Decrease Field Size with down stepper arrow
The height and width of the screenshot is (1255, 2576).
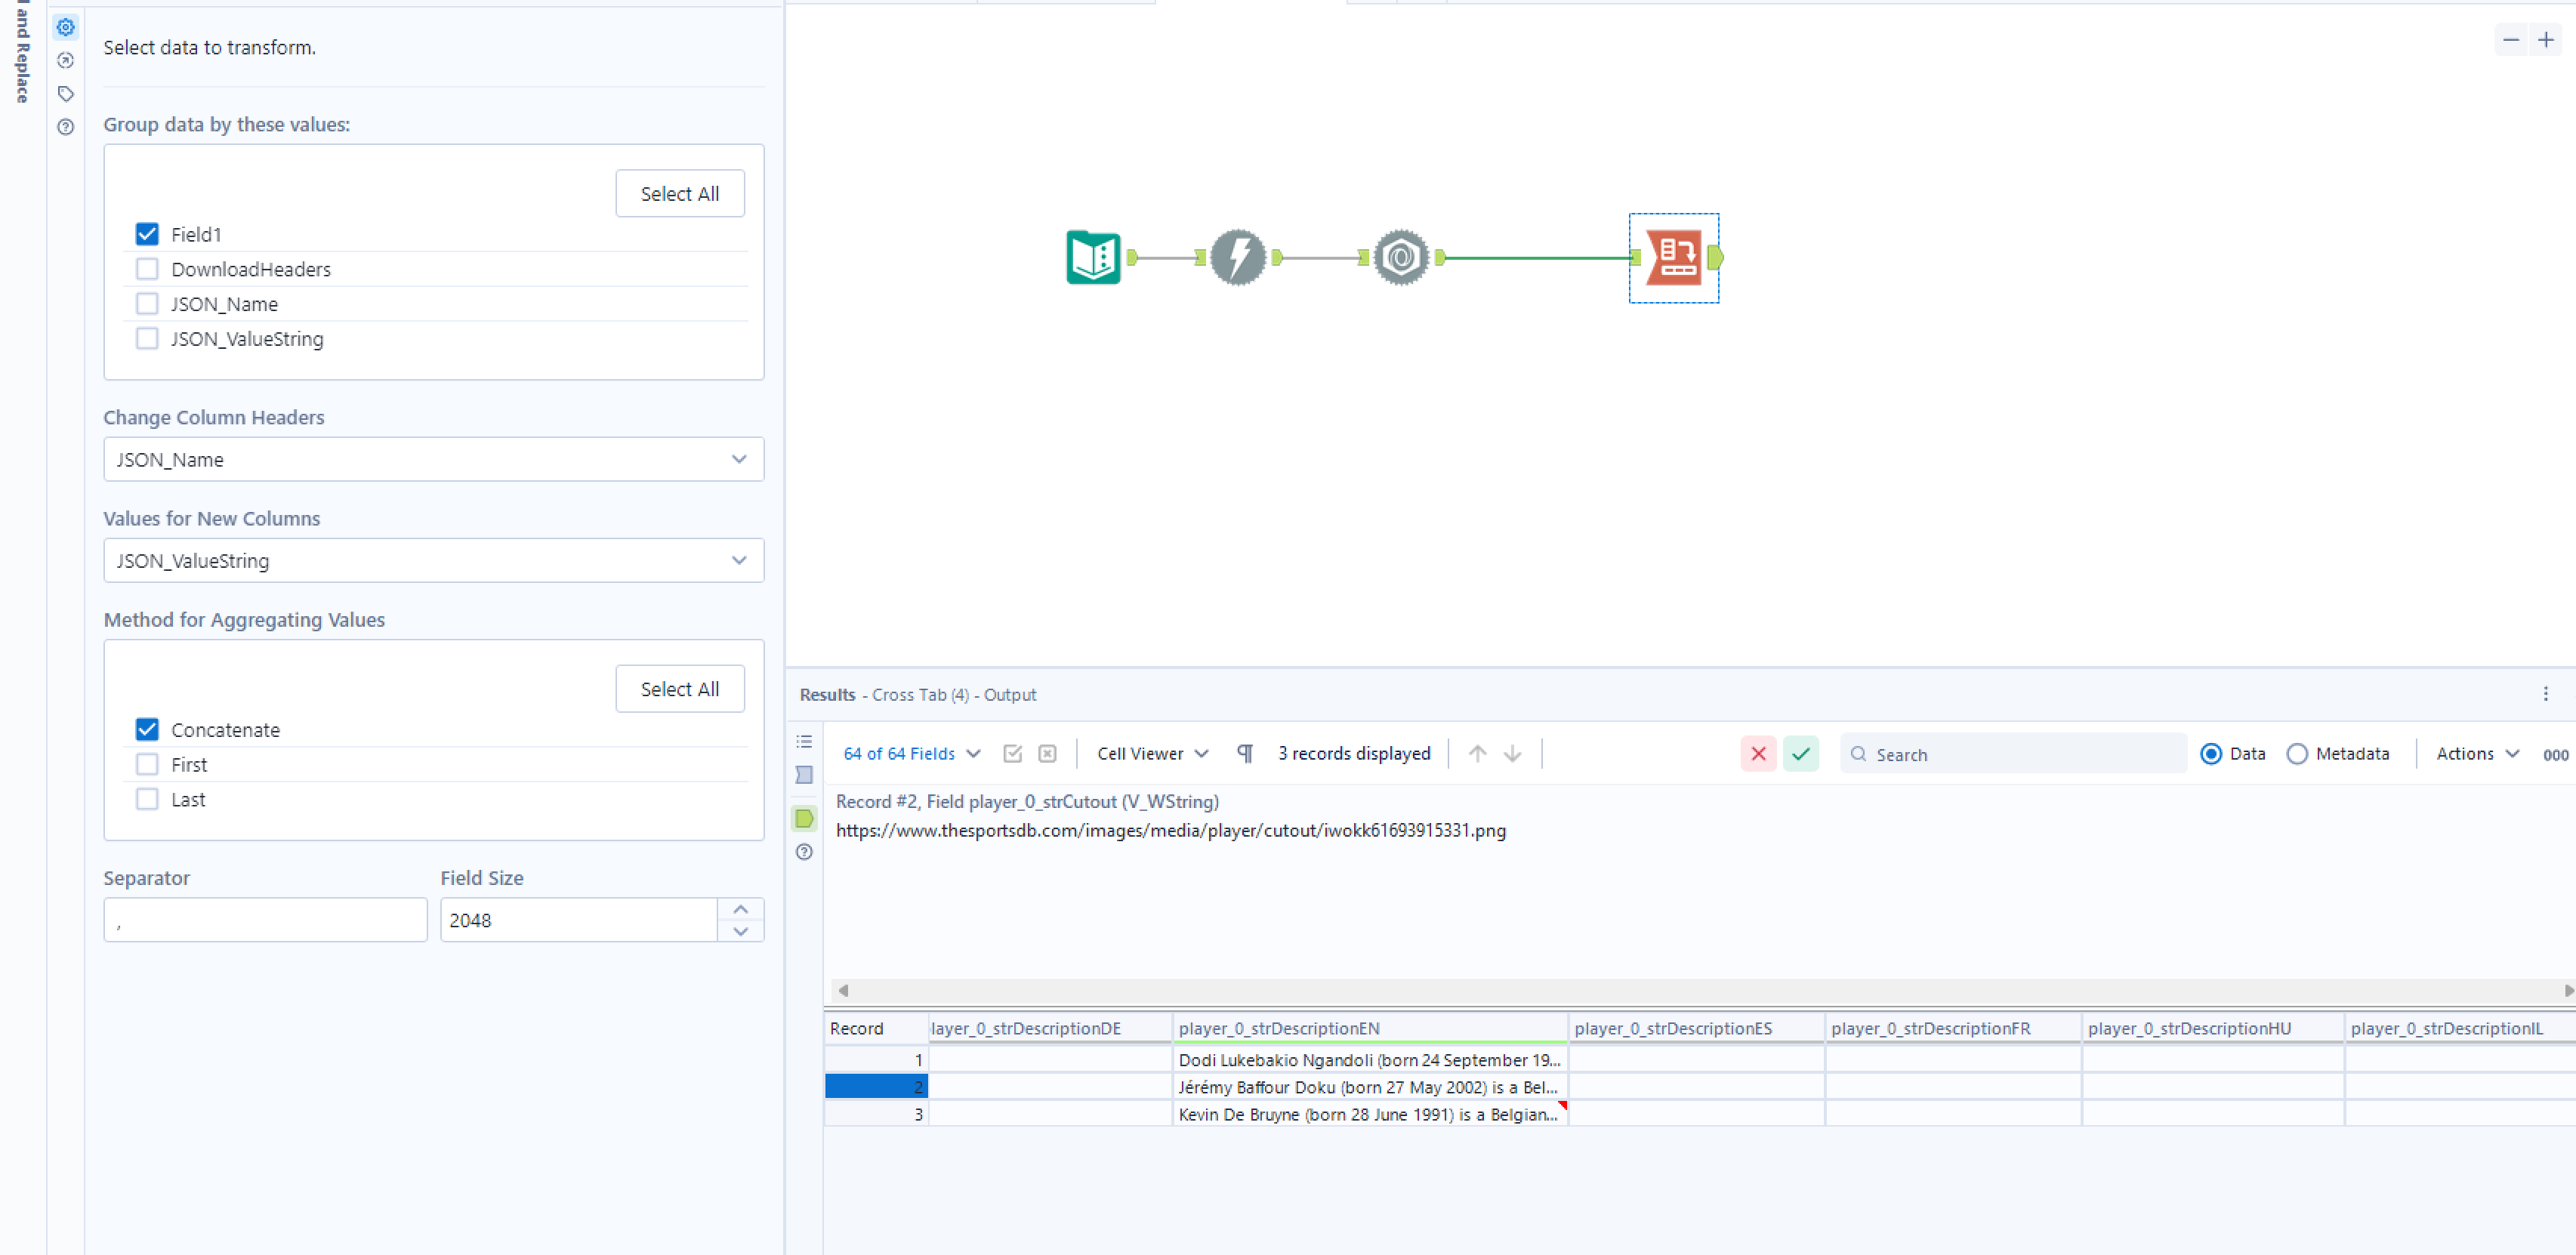coord(740,931)
